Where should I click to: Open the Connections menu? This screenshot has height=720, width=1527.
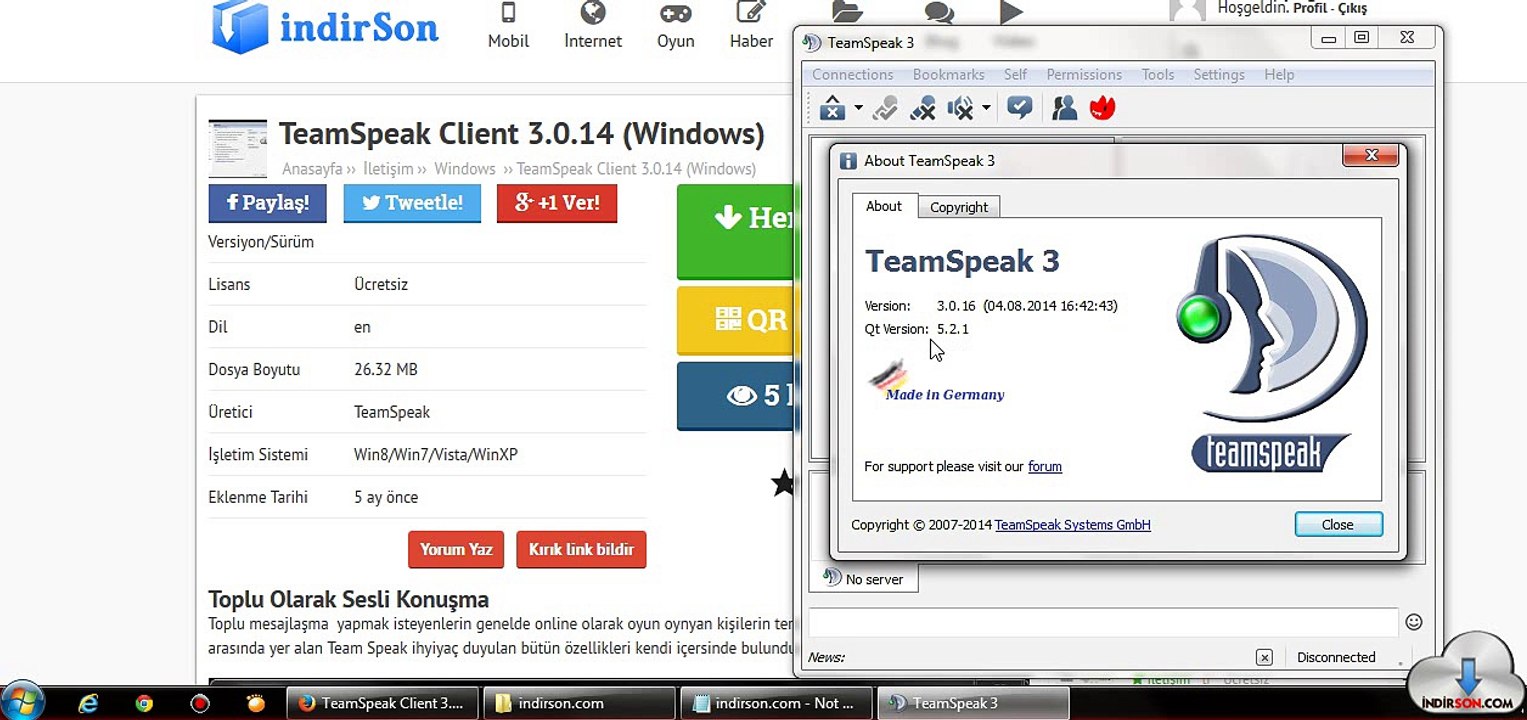(x=852, y=75)
